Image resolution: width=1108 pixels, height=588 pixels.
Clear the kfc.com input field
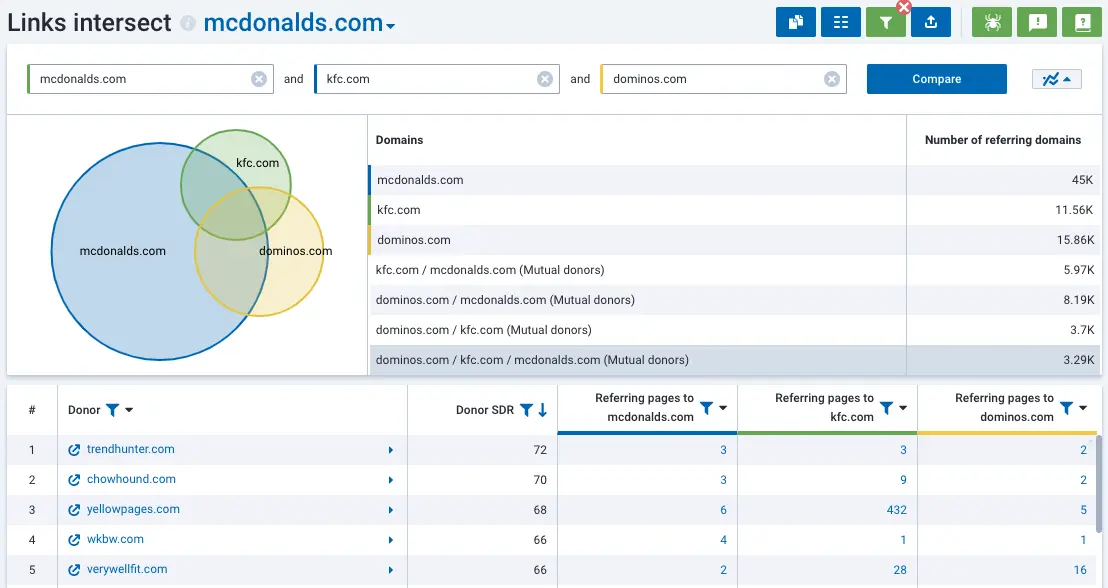tap(545, 78)
